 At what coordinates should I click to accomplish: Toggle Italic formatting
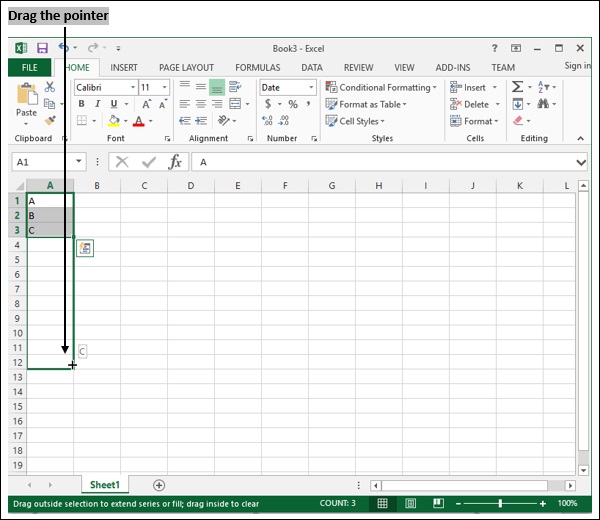point(98,104)
